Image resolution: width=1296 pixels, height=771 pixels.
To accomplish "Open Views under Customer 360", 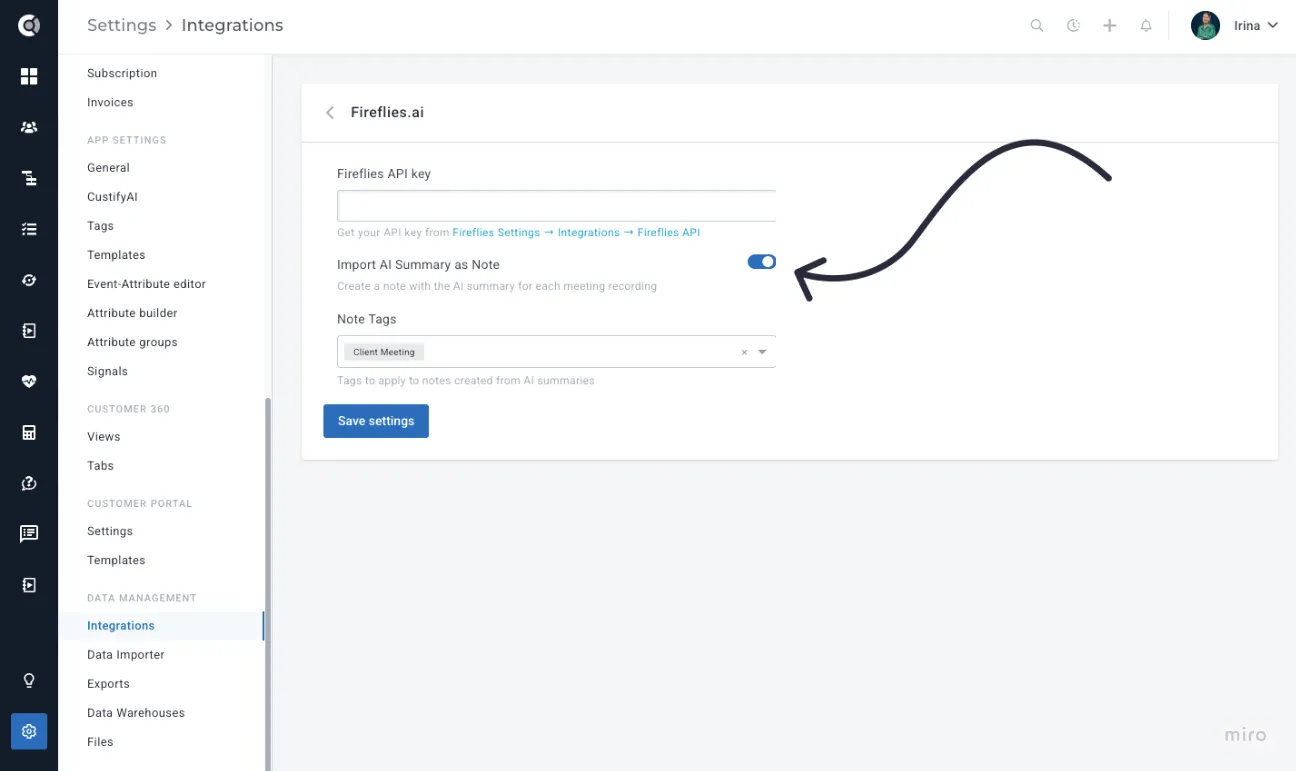I will tap(103, 437).
